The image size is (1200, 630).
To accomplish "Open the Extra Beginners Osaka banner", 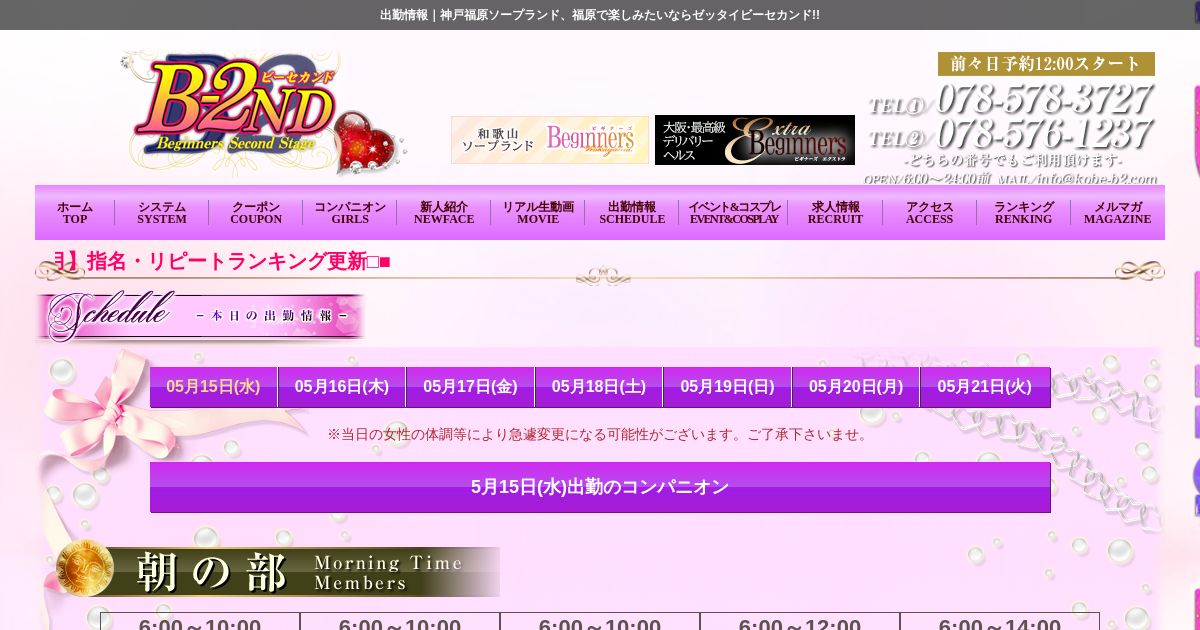I will (755, 140).
